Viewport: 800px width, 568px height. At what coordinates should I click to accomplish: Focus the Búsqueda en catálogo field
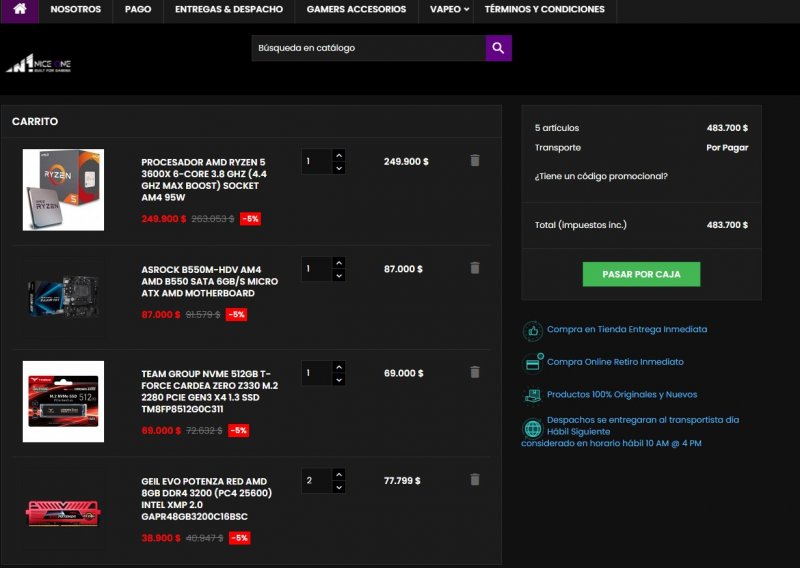(x=368, y=48)
